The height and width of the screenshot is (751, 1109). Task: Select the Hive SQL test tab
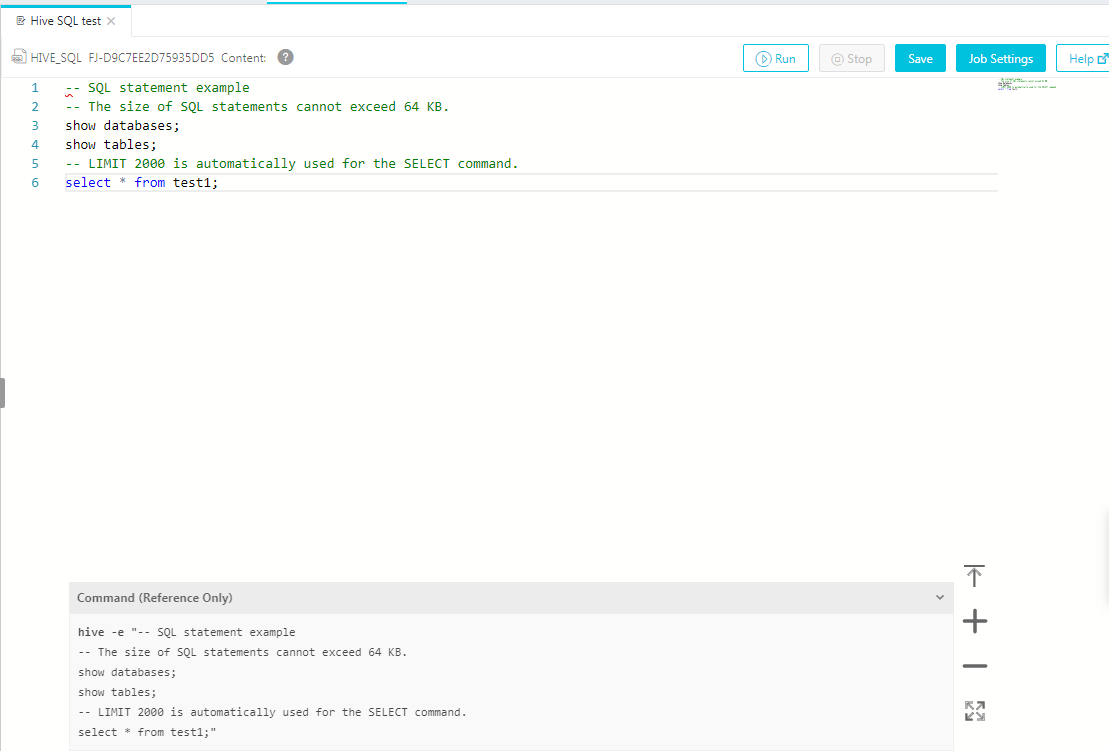click(66, 21)
